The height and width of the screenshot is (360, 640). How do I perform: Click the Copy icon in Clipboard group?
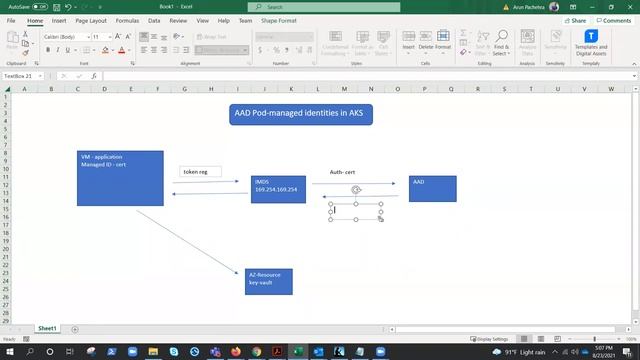point(25,43)
